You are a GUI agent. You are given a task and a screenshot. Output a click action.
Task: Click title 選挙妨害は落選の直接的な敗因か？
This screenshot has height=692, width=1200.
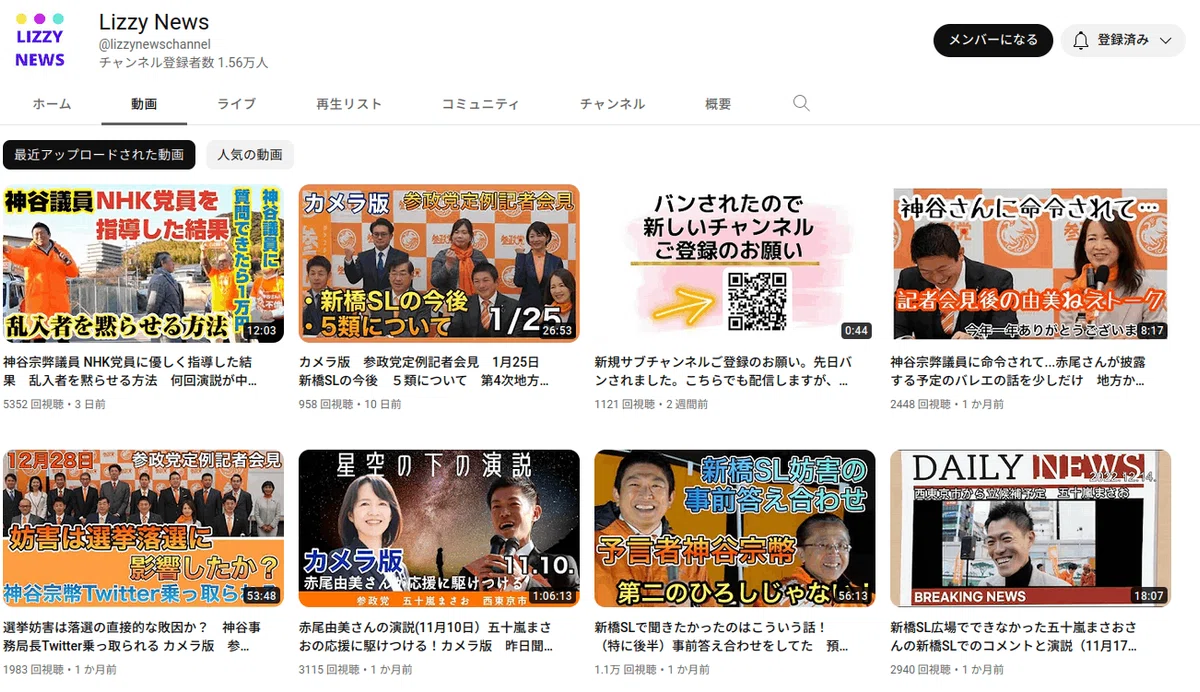click(132, 637)
